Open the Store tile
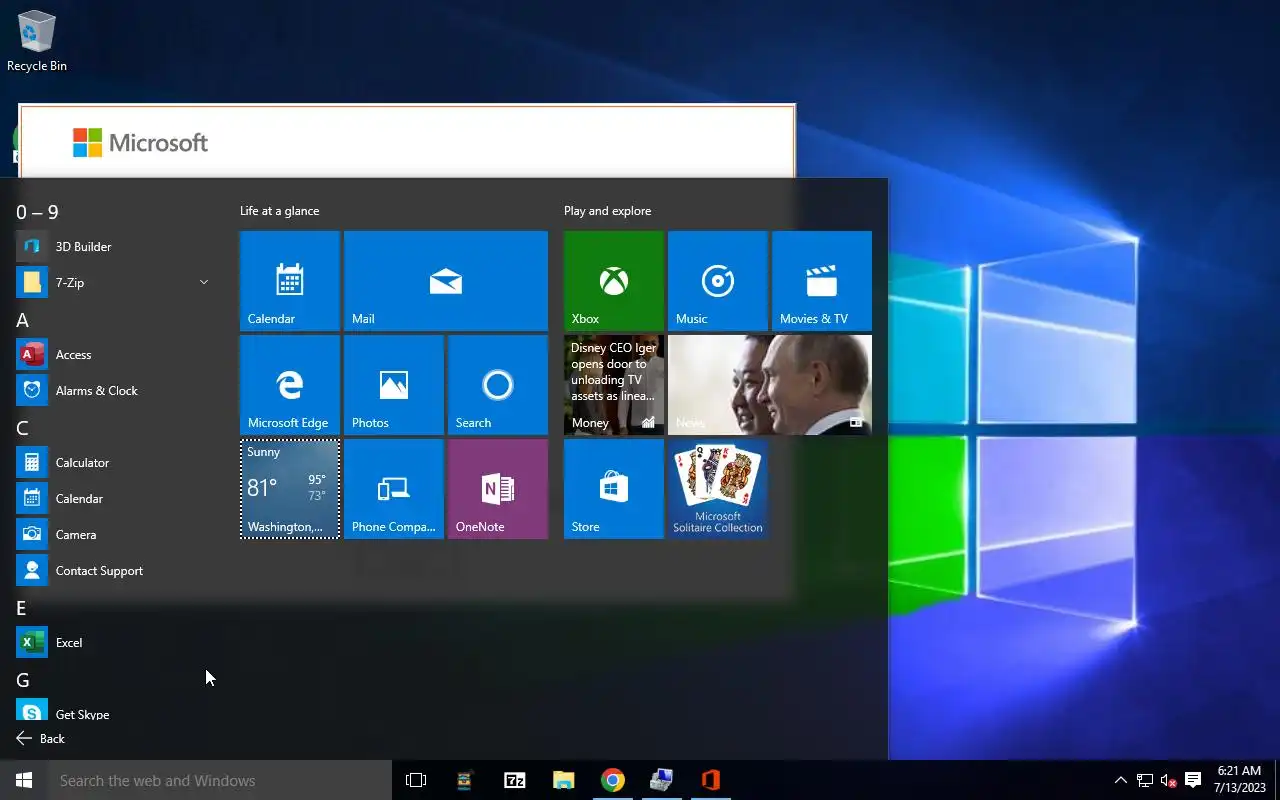This screenshot has width=1280, height=800. [614, 489]
